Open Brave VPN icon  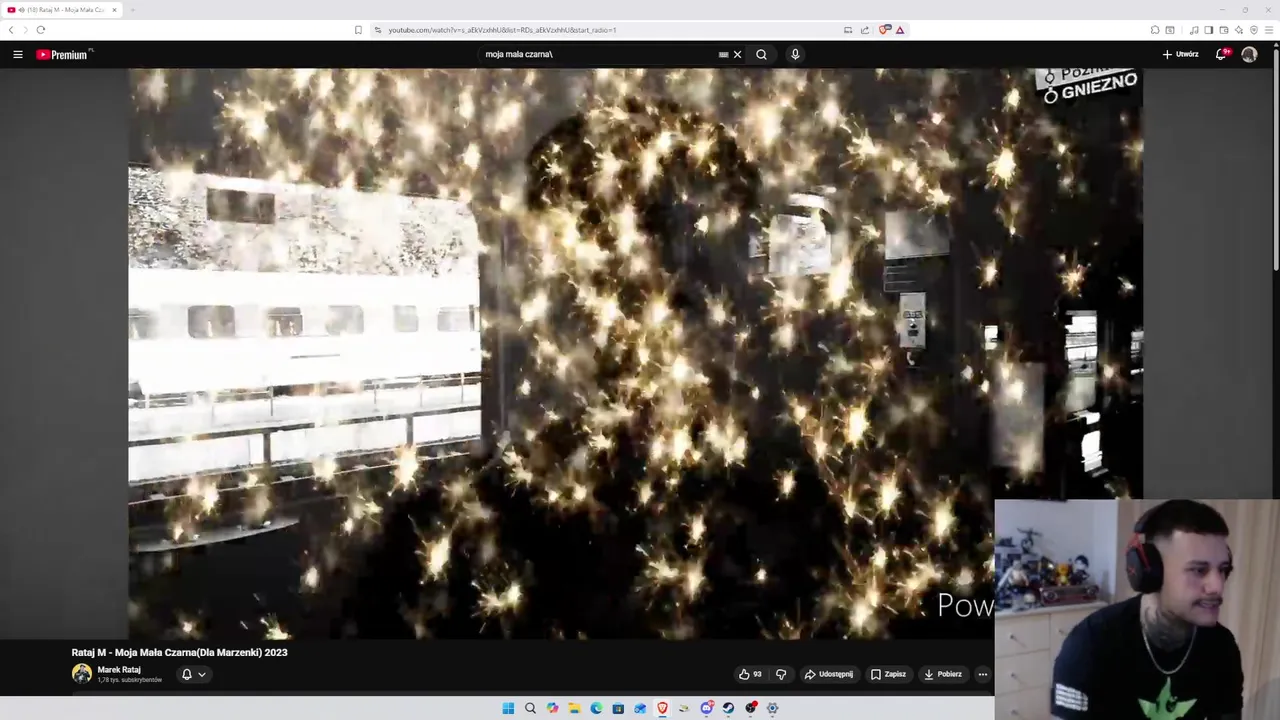point(1254,30)
